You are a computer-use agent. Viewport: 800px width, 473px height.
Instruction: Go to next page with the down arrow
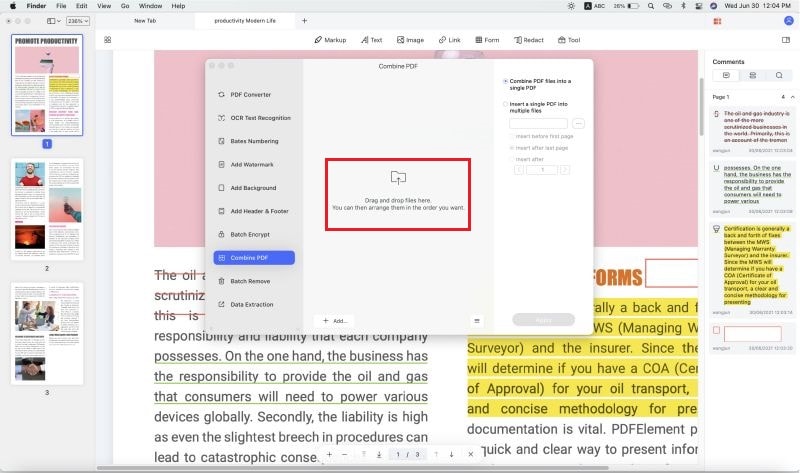pyautogui.click(x=452, y=454)
